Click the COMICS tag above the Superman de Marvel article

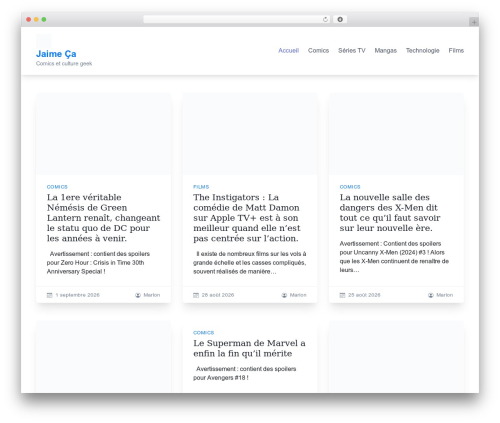coord(203,333)
